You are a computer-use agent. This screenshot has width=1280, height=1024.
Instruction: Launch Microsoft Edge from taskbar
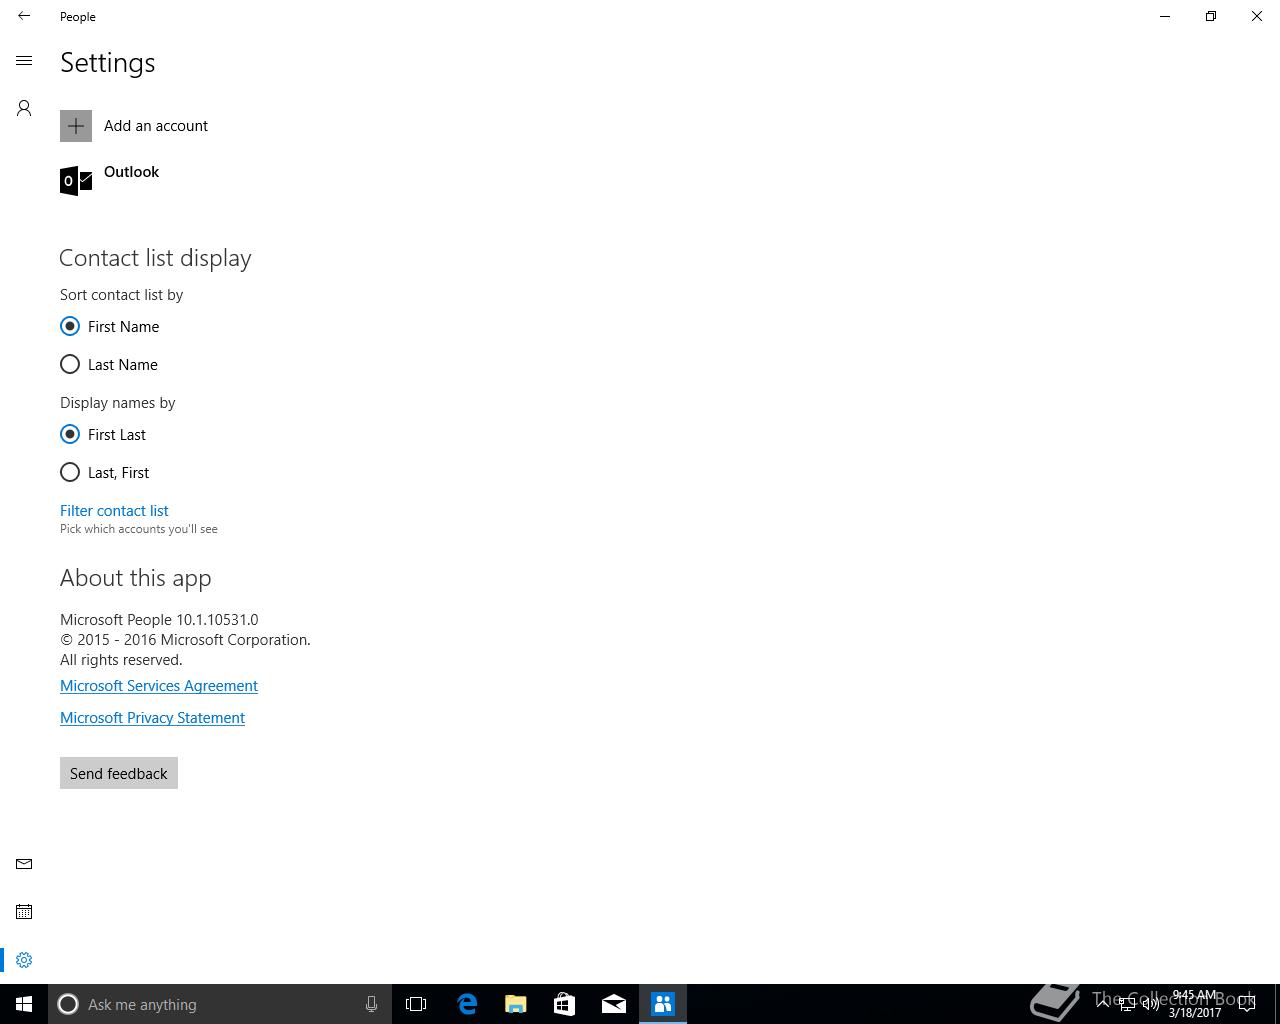[467, 1004]
